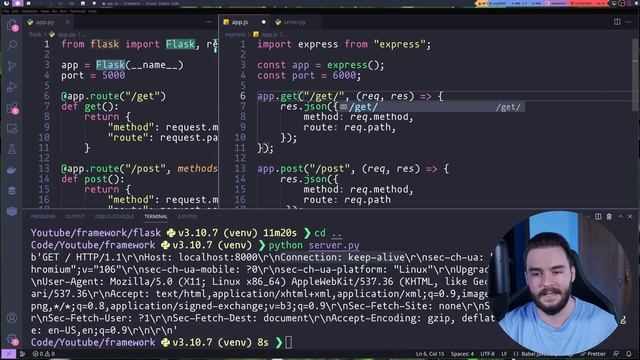Screen dimensions: 640x360
Task: Click Ln 6, Col 15 in status bar
Action: coord(430,354)
